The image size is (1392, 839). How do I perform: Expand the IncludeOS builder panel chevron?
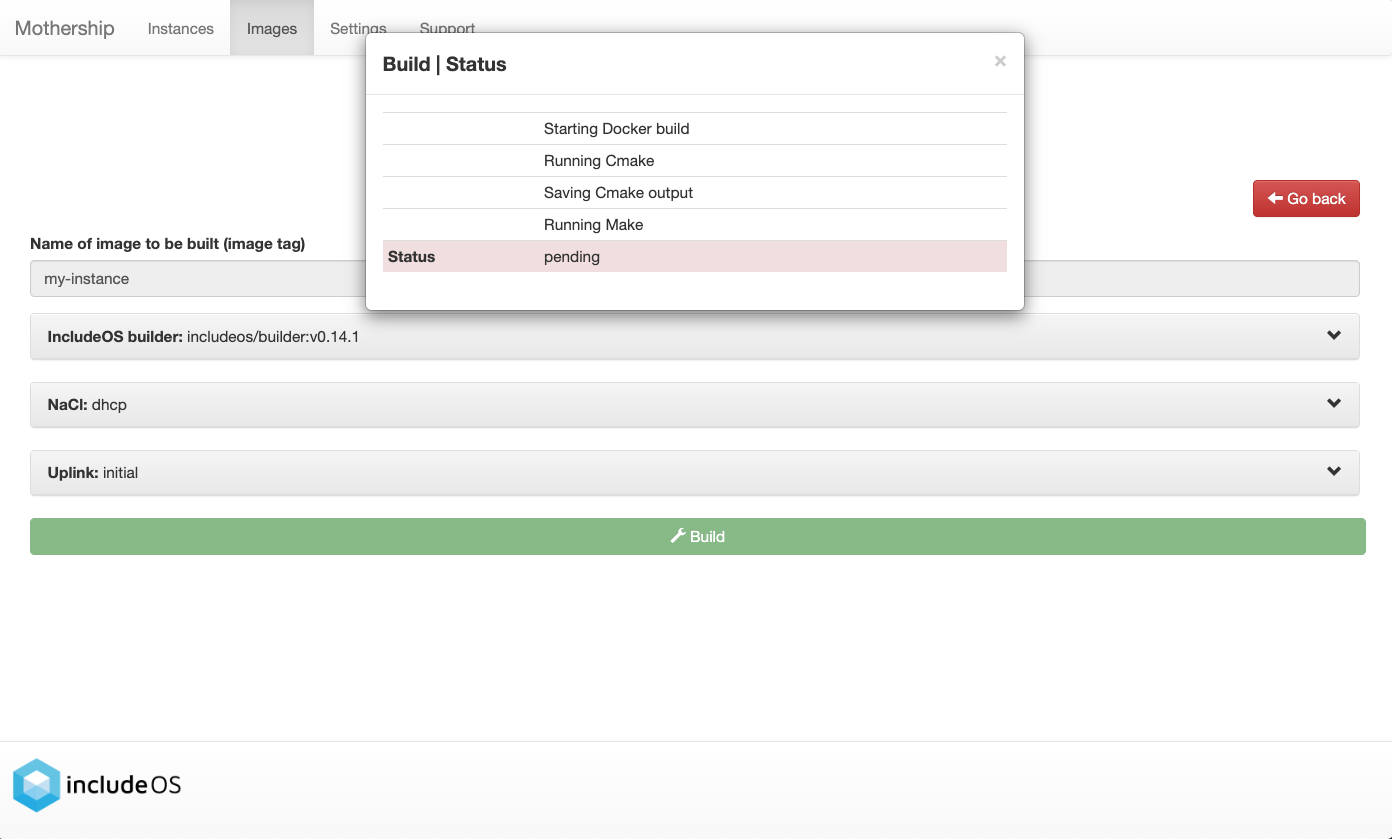click(1334, 336)
